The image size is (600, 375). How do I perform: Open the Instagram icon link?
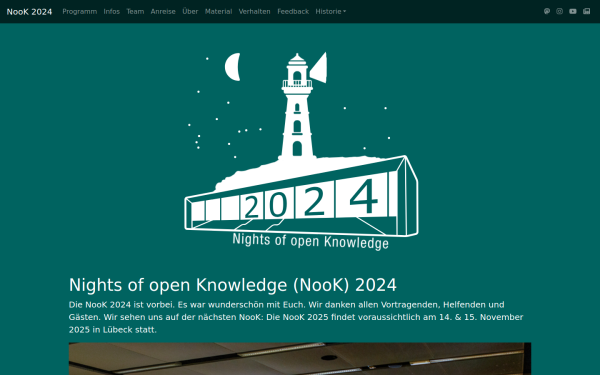click(x=559, y=11)
